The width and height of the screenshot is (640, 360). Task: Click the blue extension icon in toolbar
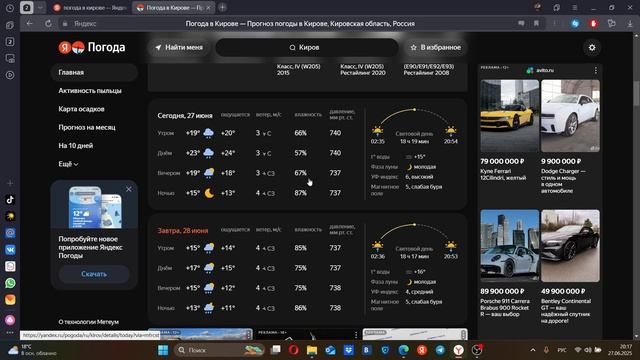575,24
